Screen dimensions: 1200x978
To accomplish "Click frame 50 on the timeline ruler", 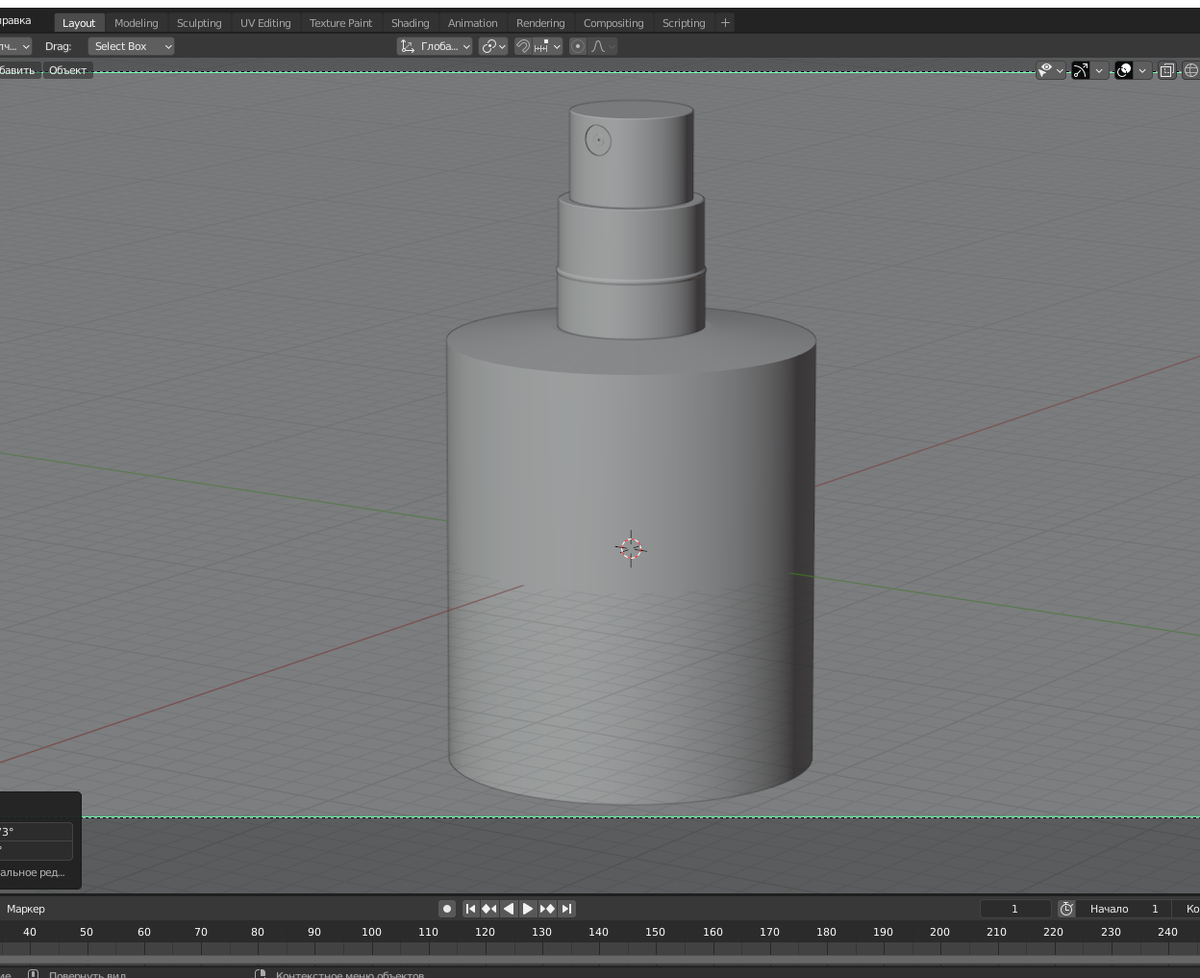I will (x=86, y=932).
